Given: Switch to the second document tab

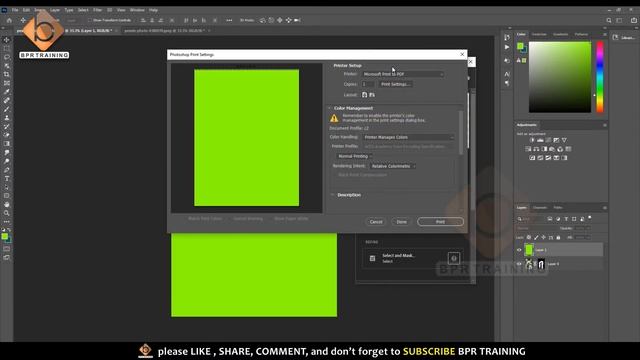Looking at the screenshot, I should 164,31.
